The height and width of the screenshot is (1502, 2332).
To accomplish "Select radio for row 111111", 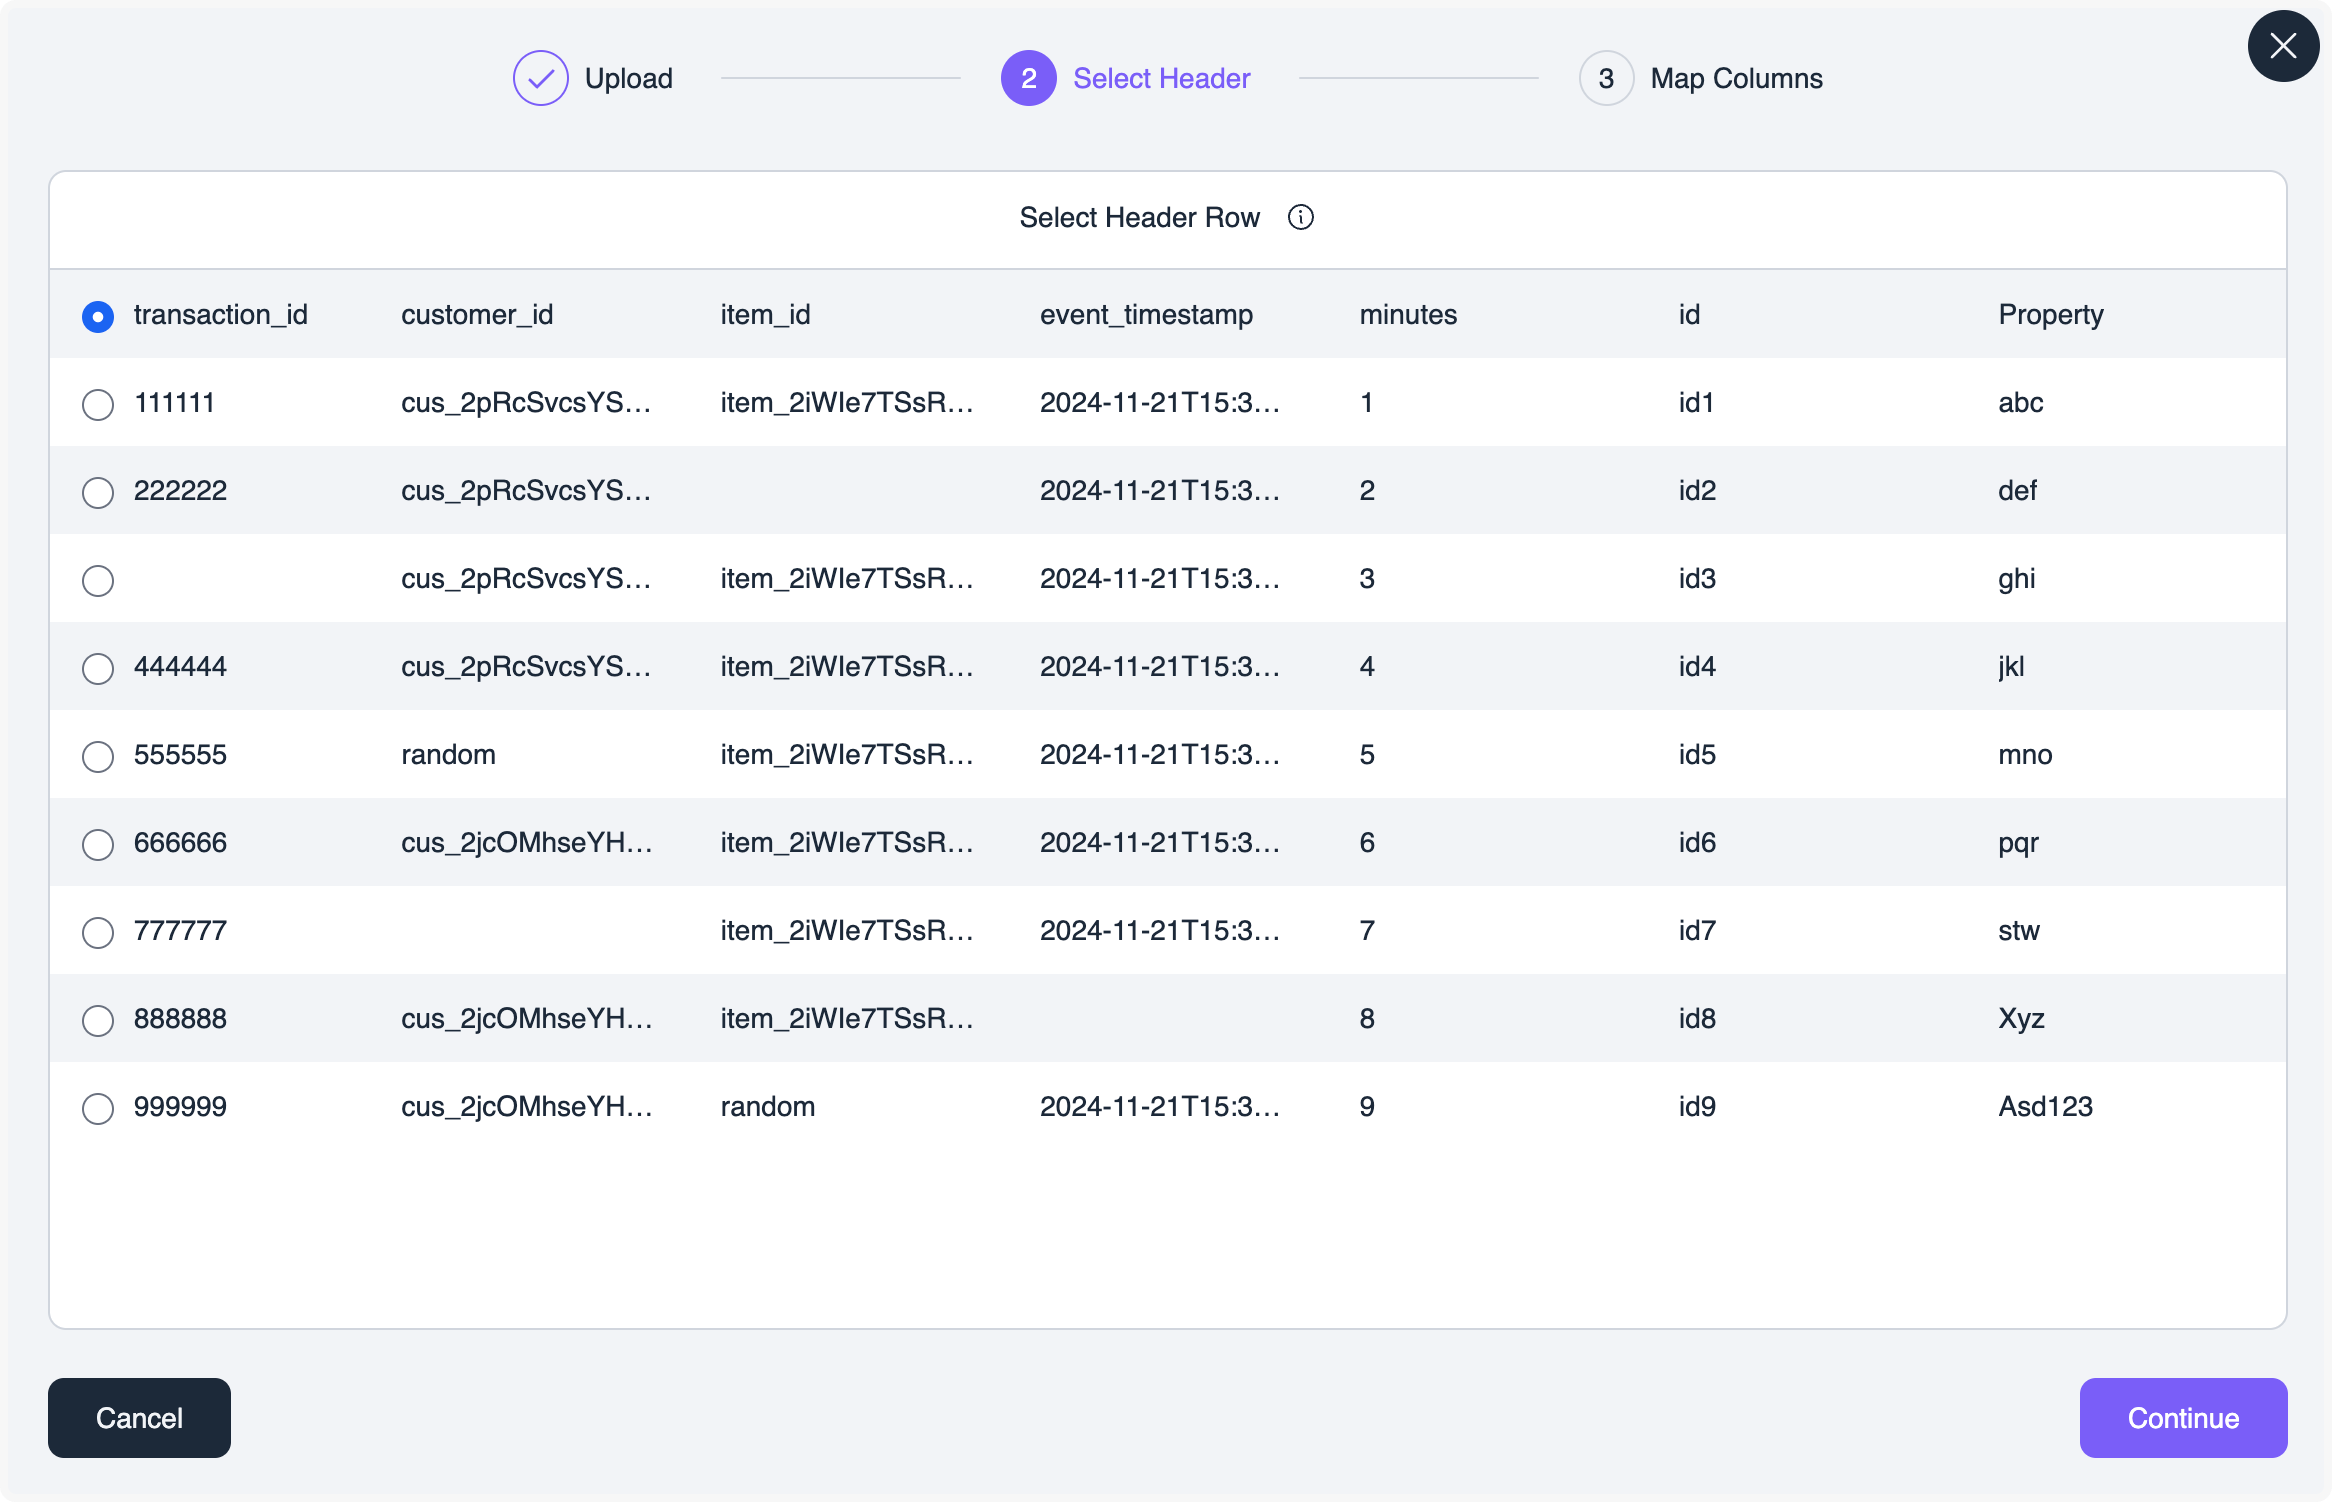I will click(98, 405).
